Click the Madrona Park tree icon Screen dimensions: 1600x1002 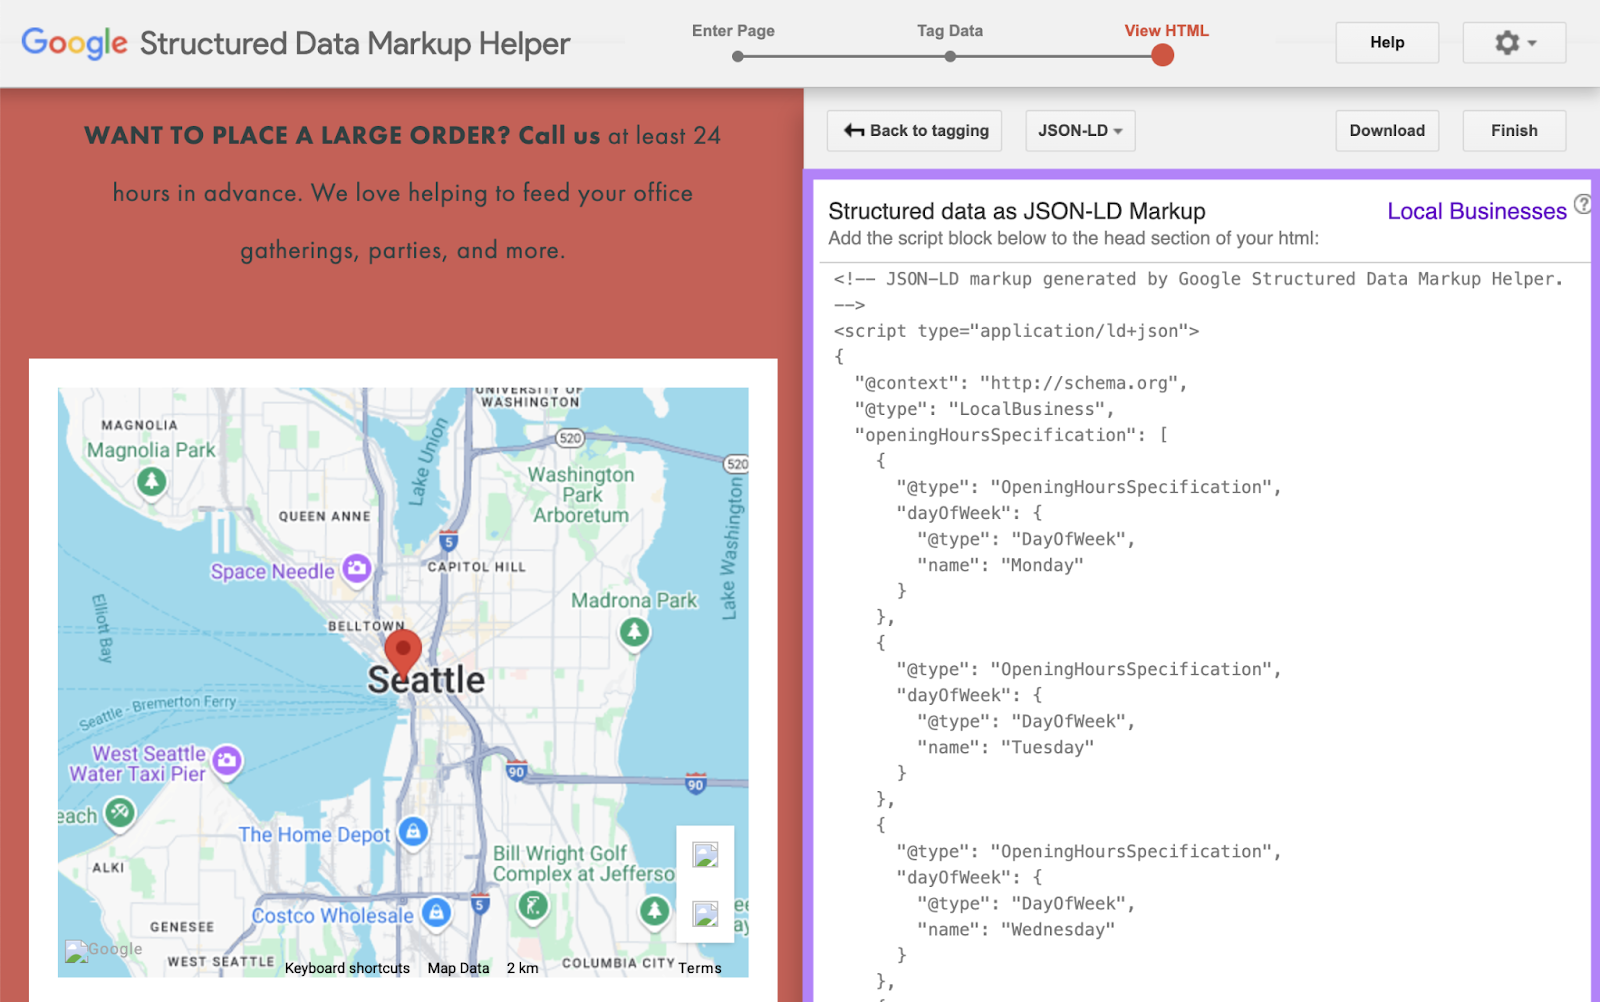coord(634,632)
